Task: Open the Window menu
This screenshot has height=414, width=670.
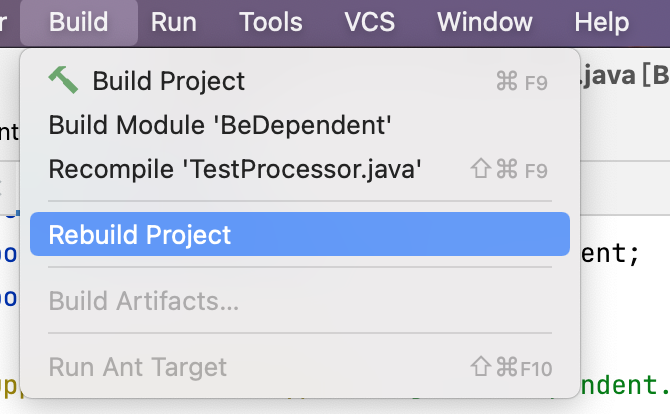Action: 485,22
